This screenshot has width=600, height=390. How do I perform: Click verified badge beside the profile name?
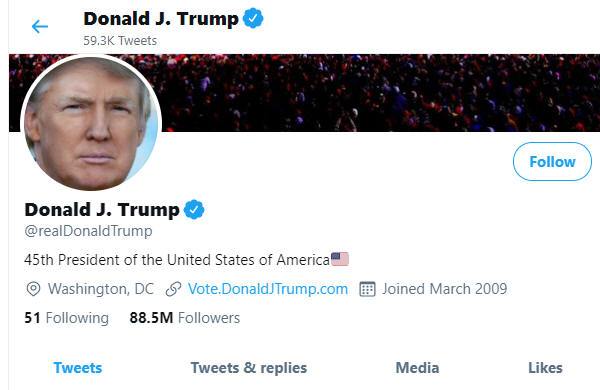tap(194, 209)
